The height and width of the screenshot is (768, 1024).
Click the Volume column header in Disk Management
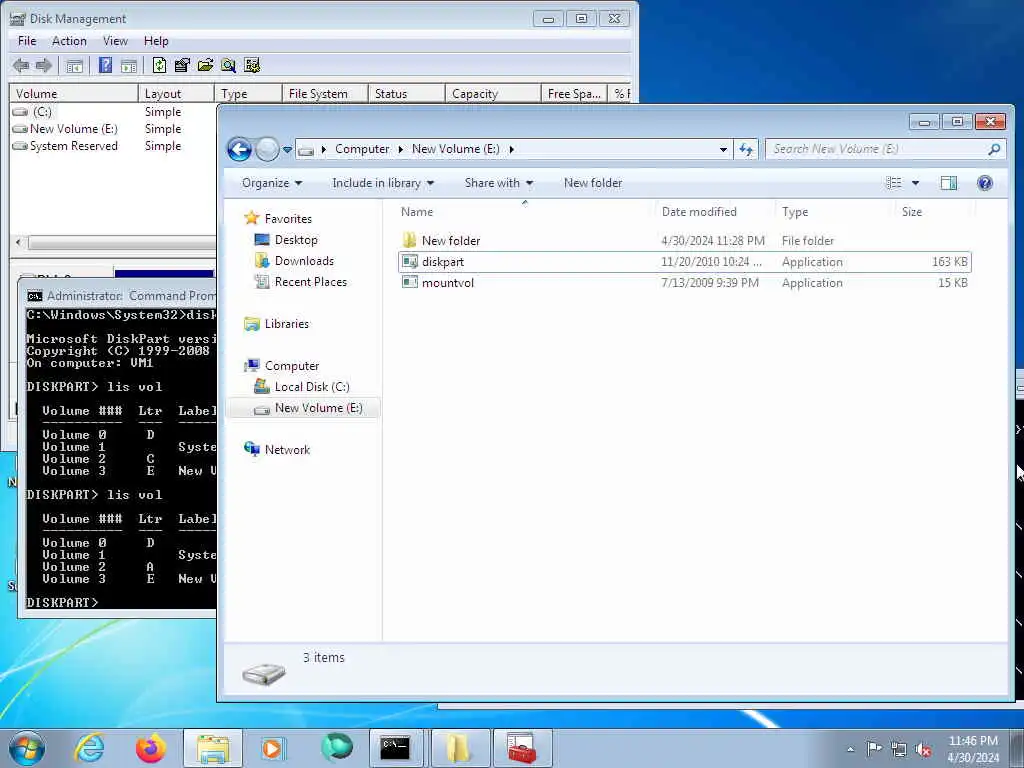[73, 93]
